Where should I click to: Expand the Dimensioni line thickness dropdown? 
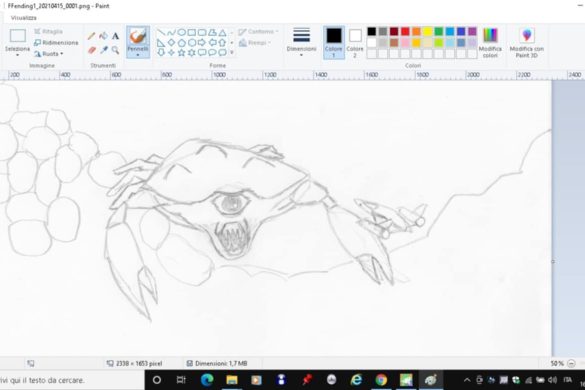coord(301,42)
